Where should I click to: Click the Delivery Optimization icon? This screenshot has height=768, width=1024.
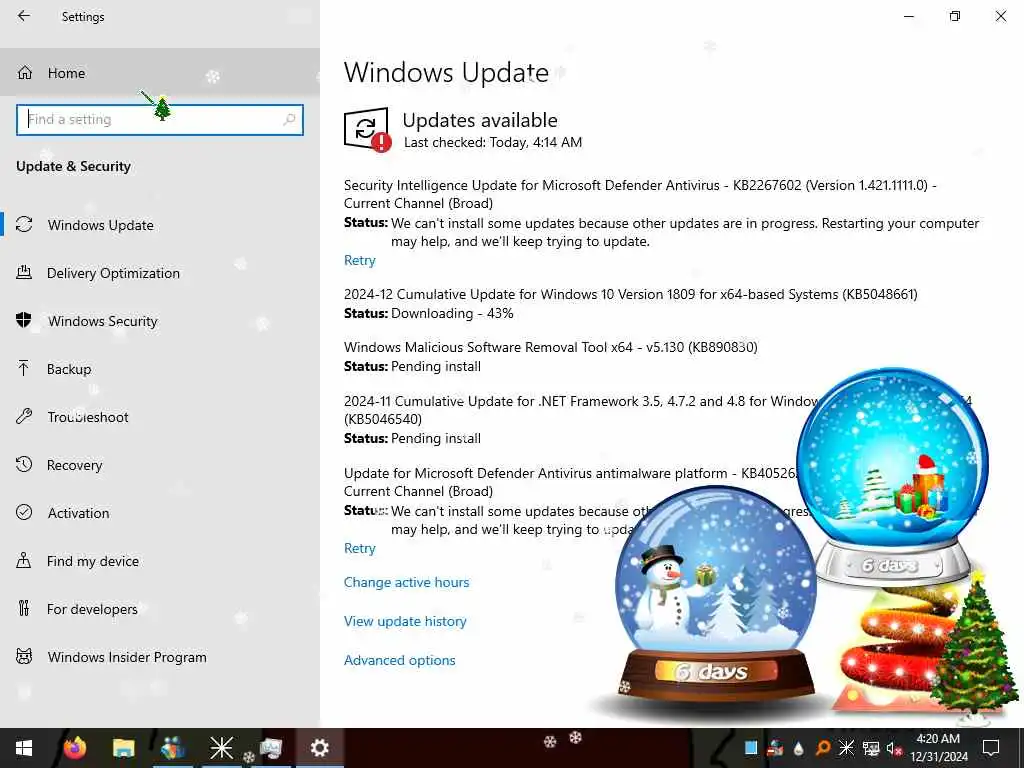click(x=24, y=273)
